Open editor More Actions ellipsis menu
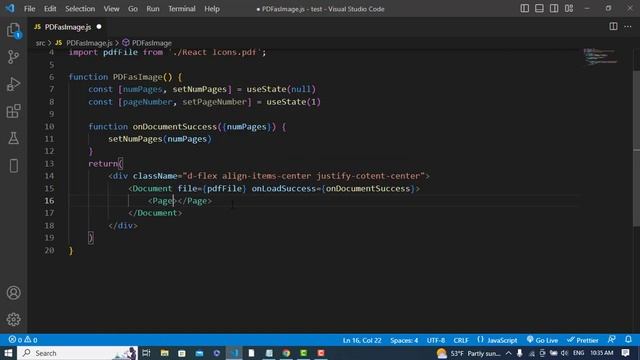640x360 pixels. point(628,27)
